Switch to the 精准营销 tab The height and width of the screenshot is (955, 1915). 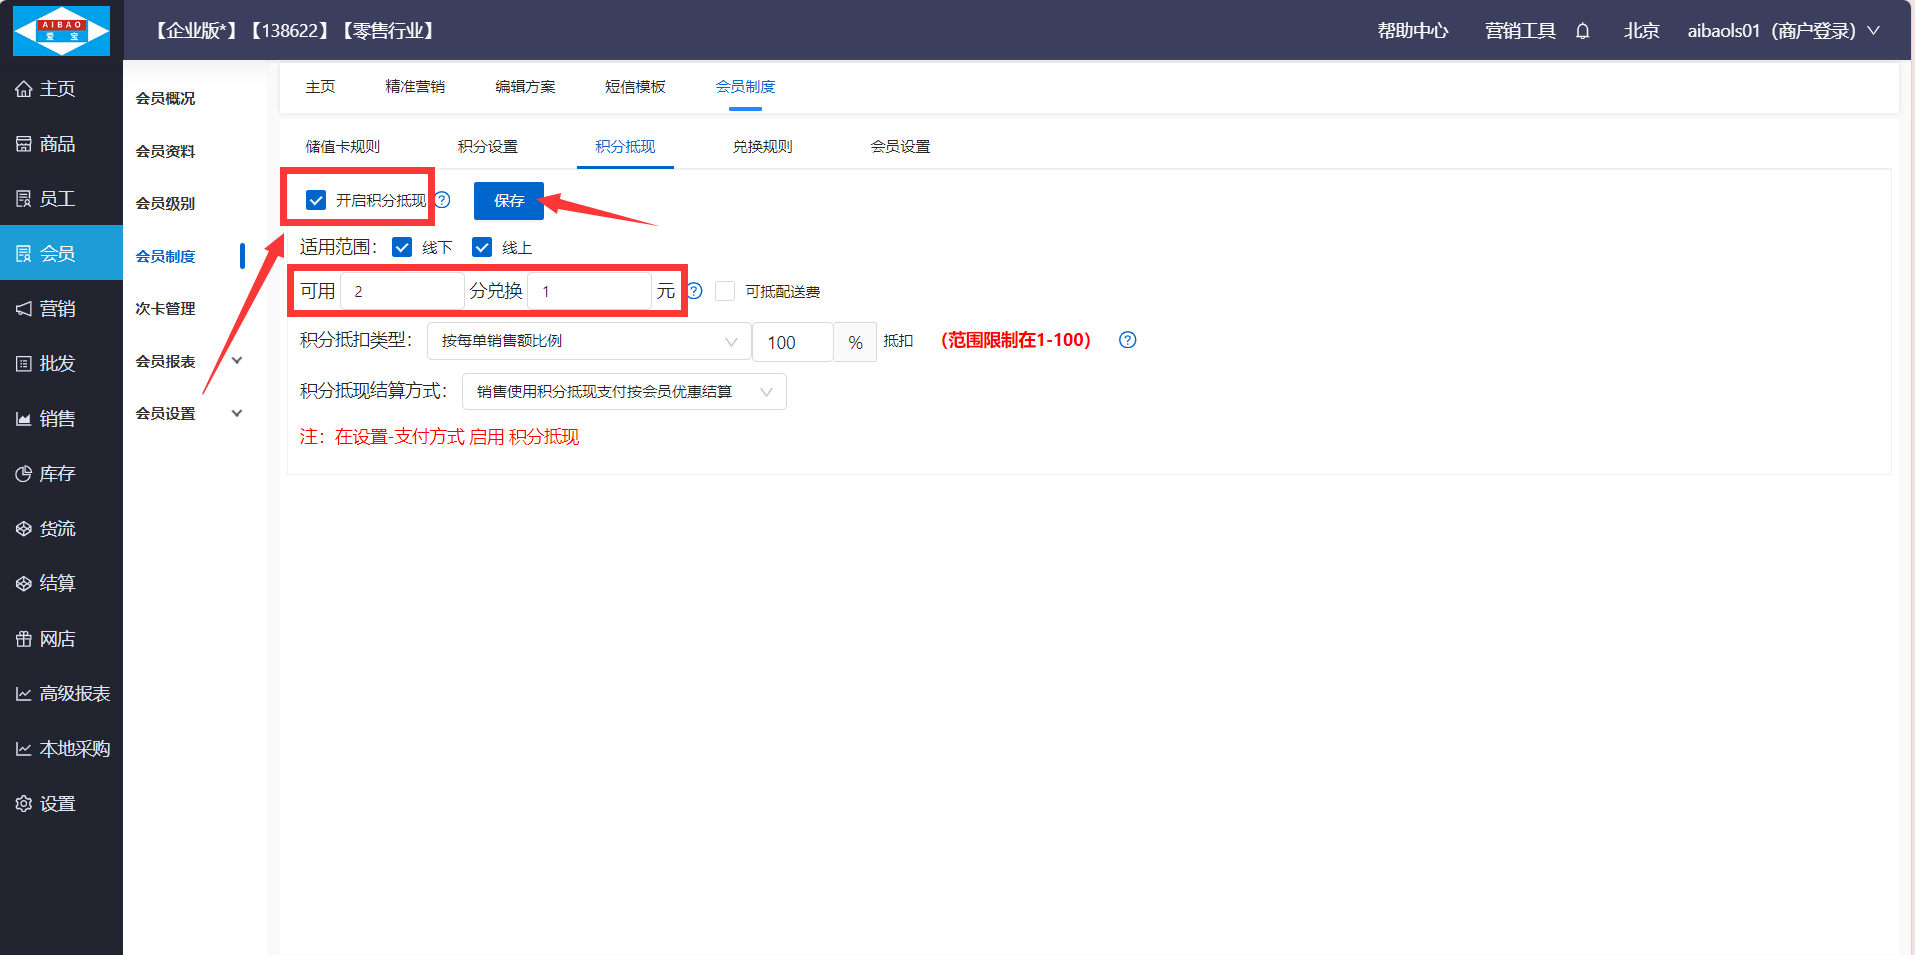(415, 87)
